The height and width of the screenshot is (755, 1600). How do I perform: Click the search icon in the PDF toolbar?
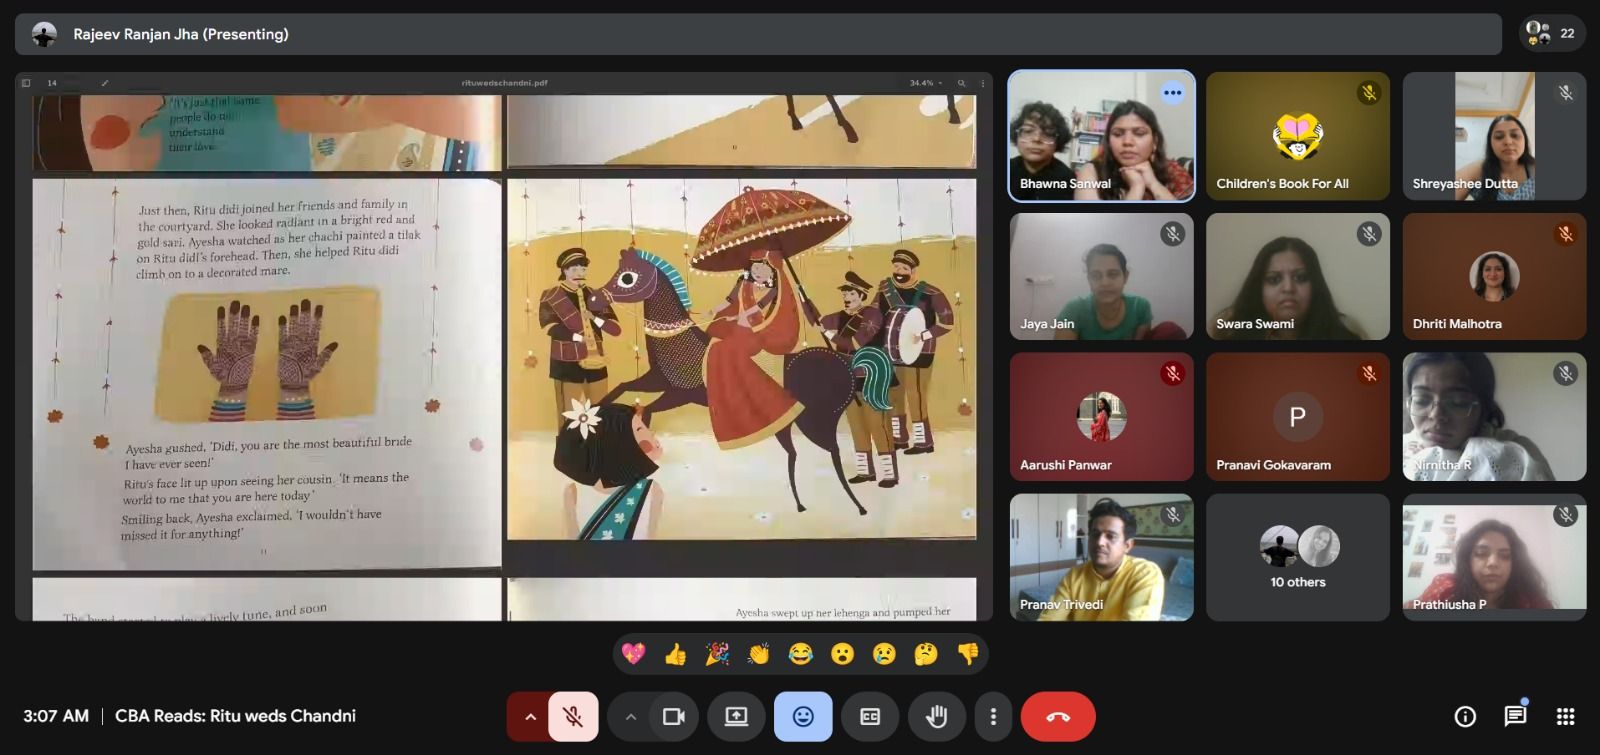[961, 83]
